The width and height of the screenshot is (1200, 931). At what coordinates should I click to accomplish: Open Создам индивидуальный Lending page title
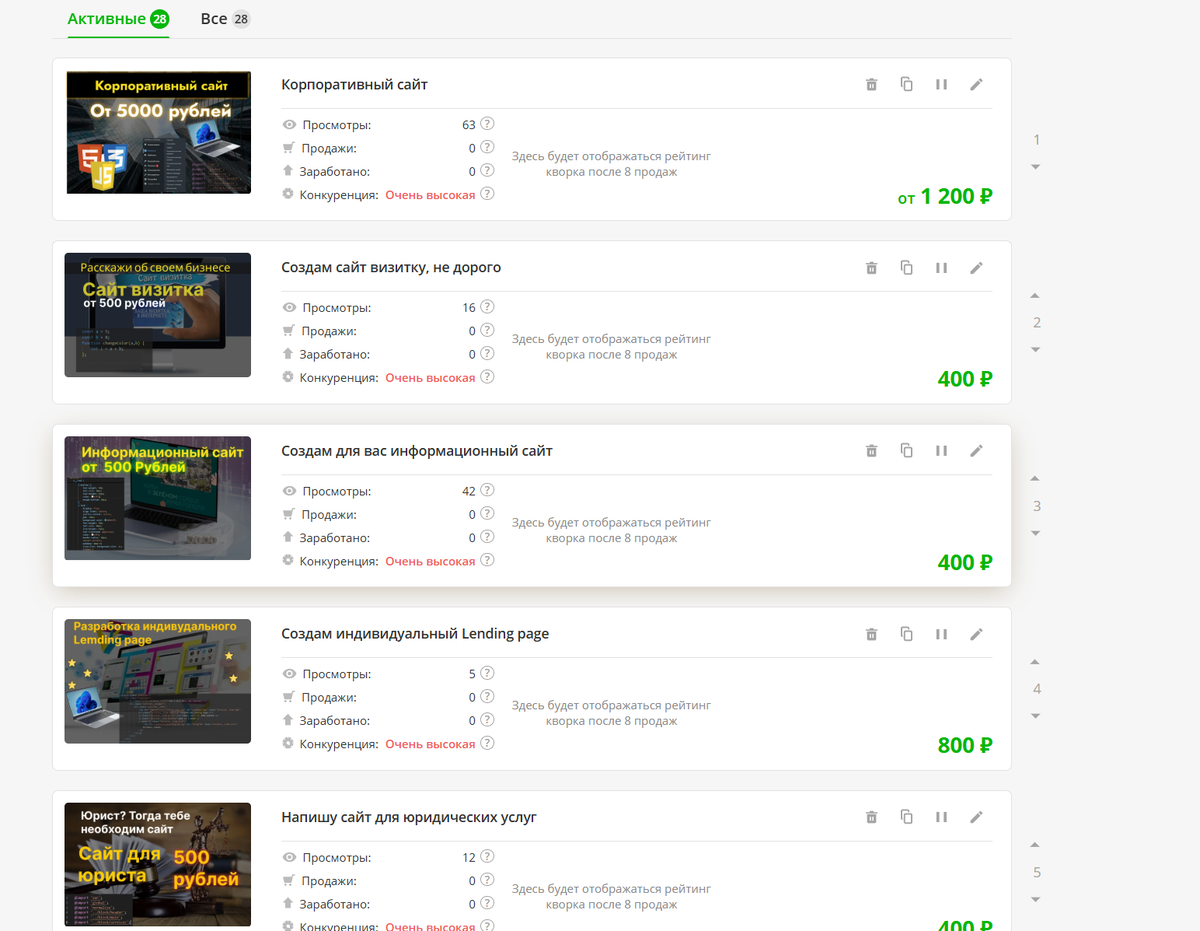[x=415, y=634]
